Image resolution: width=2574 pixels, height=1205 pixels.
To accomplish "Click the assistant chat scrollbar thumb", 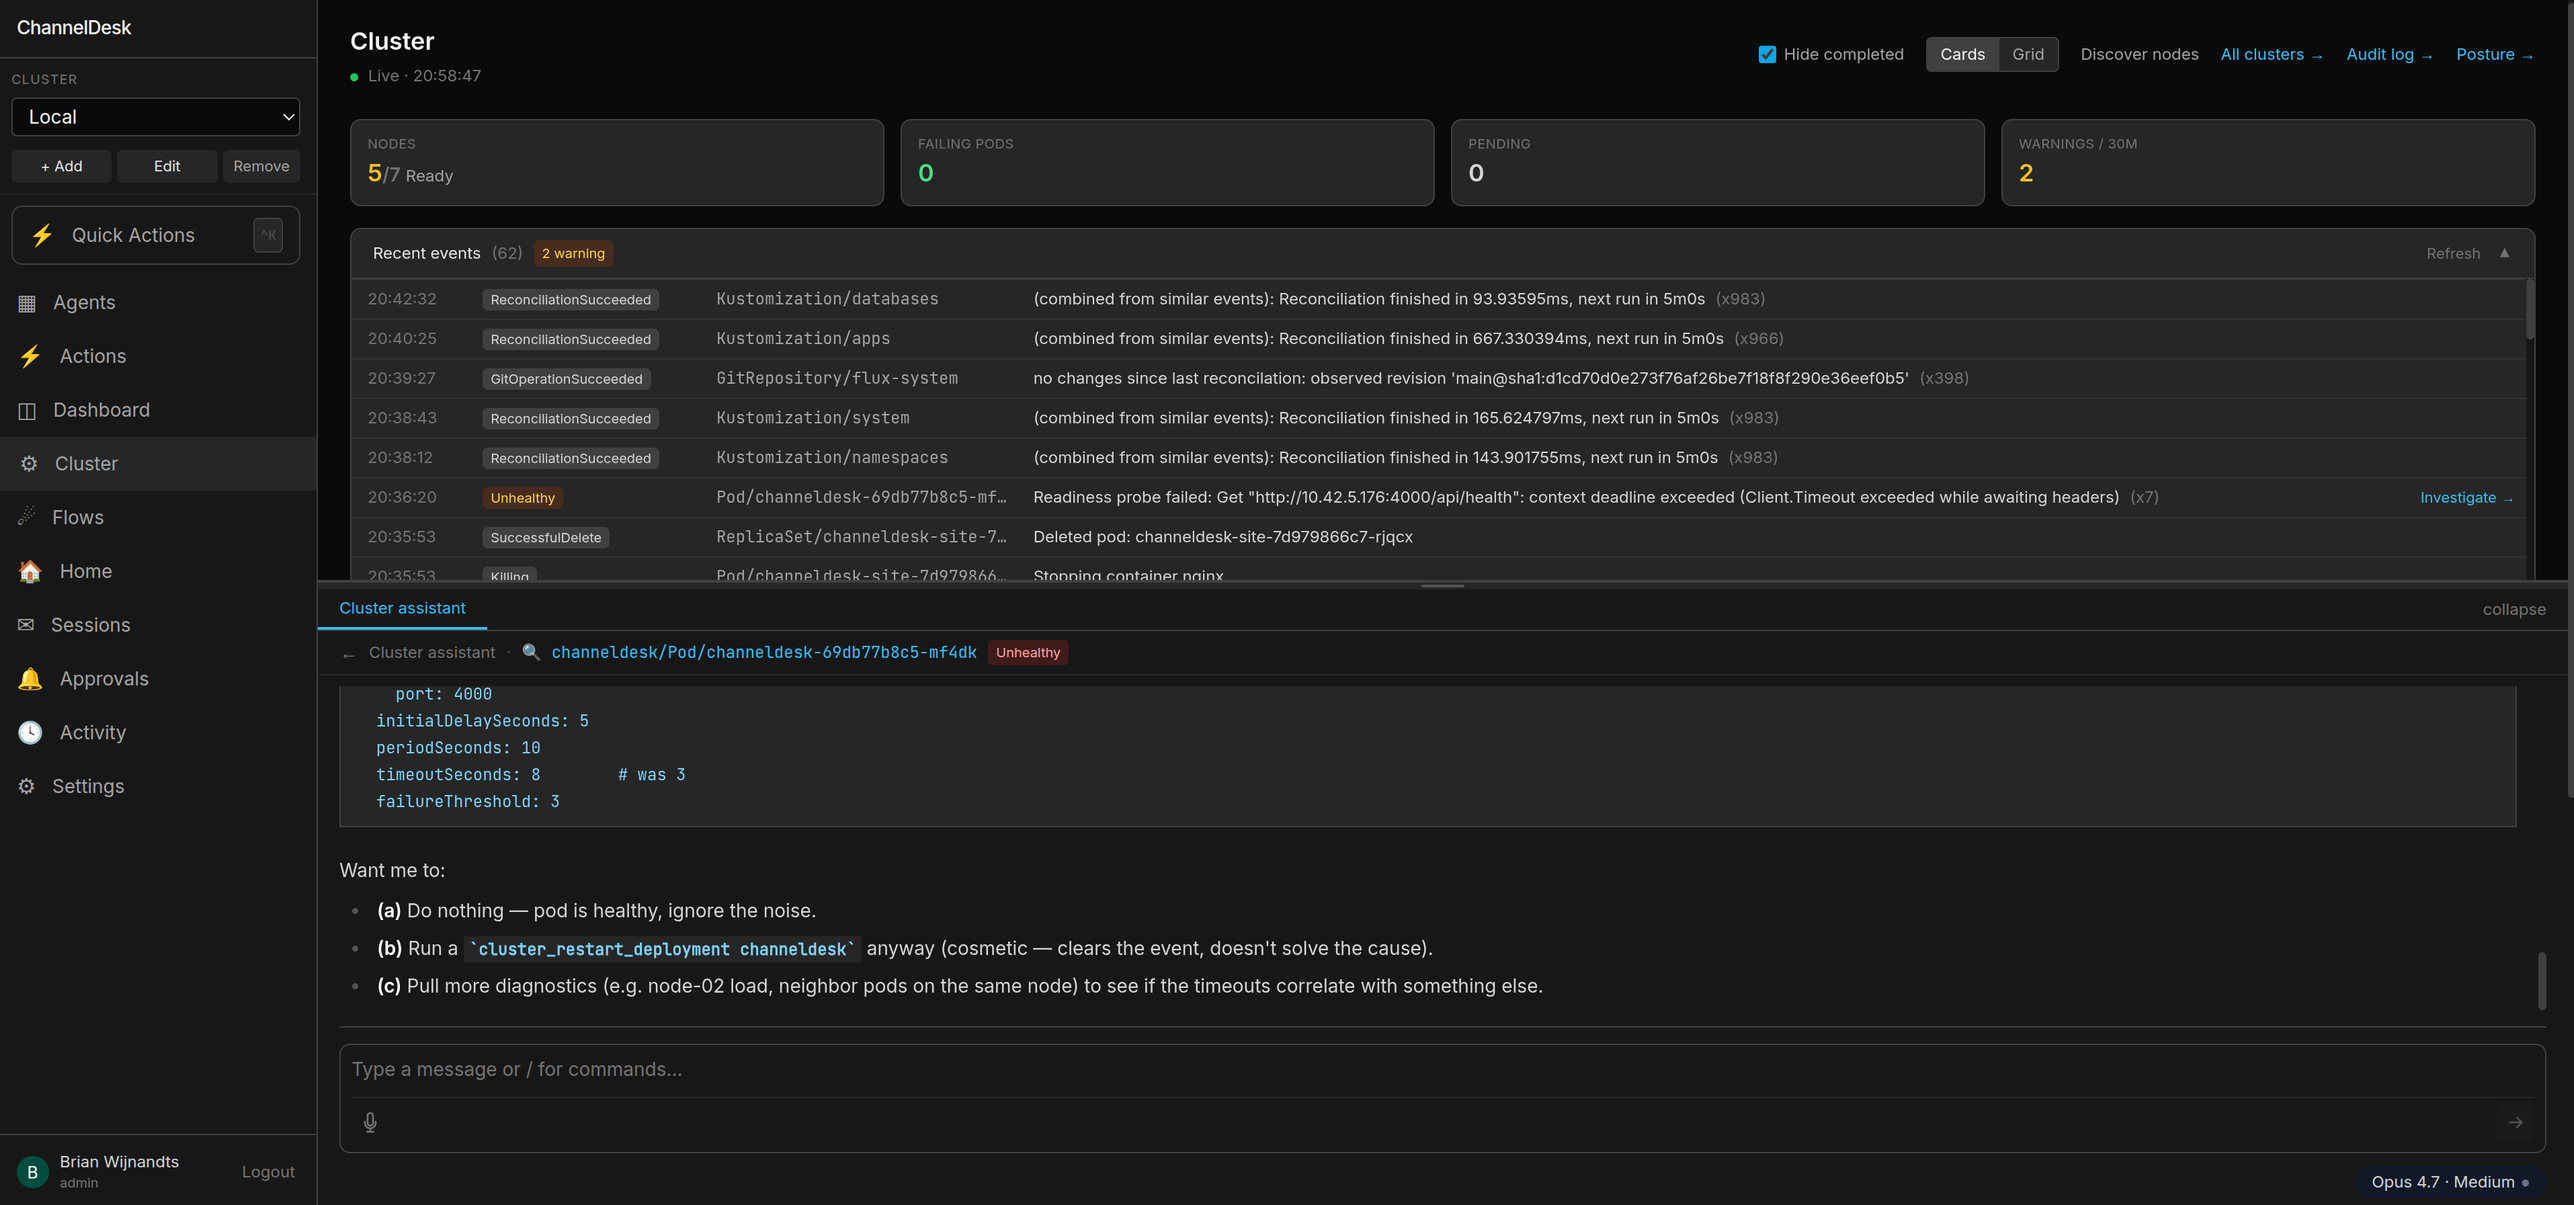I will point(2541,981).
